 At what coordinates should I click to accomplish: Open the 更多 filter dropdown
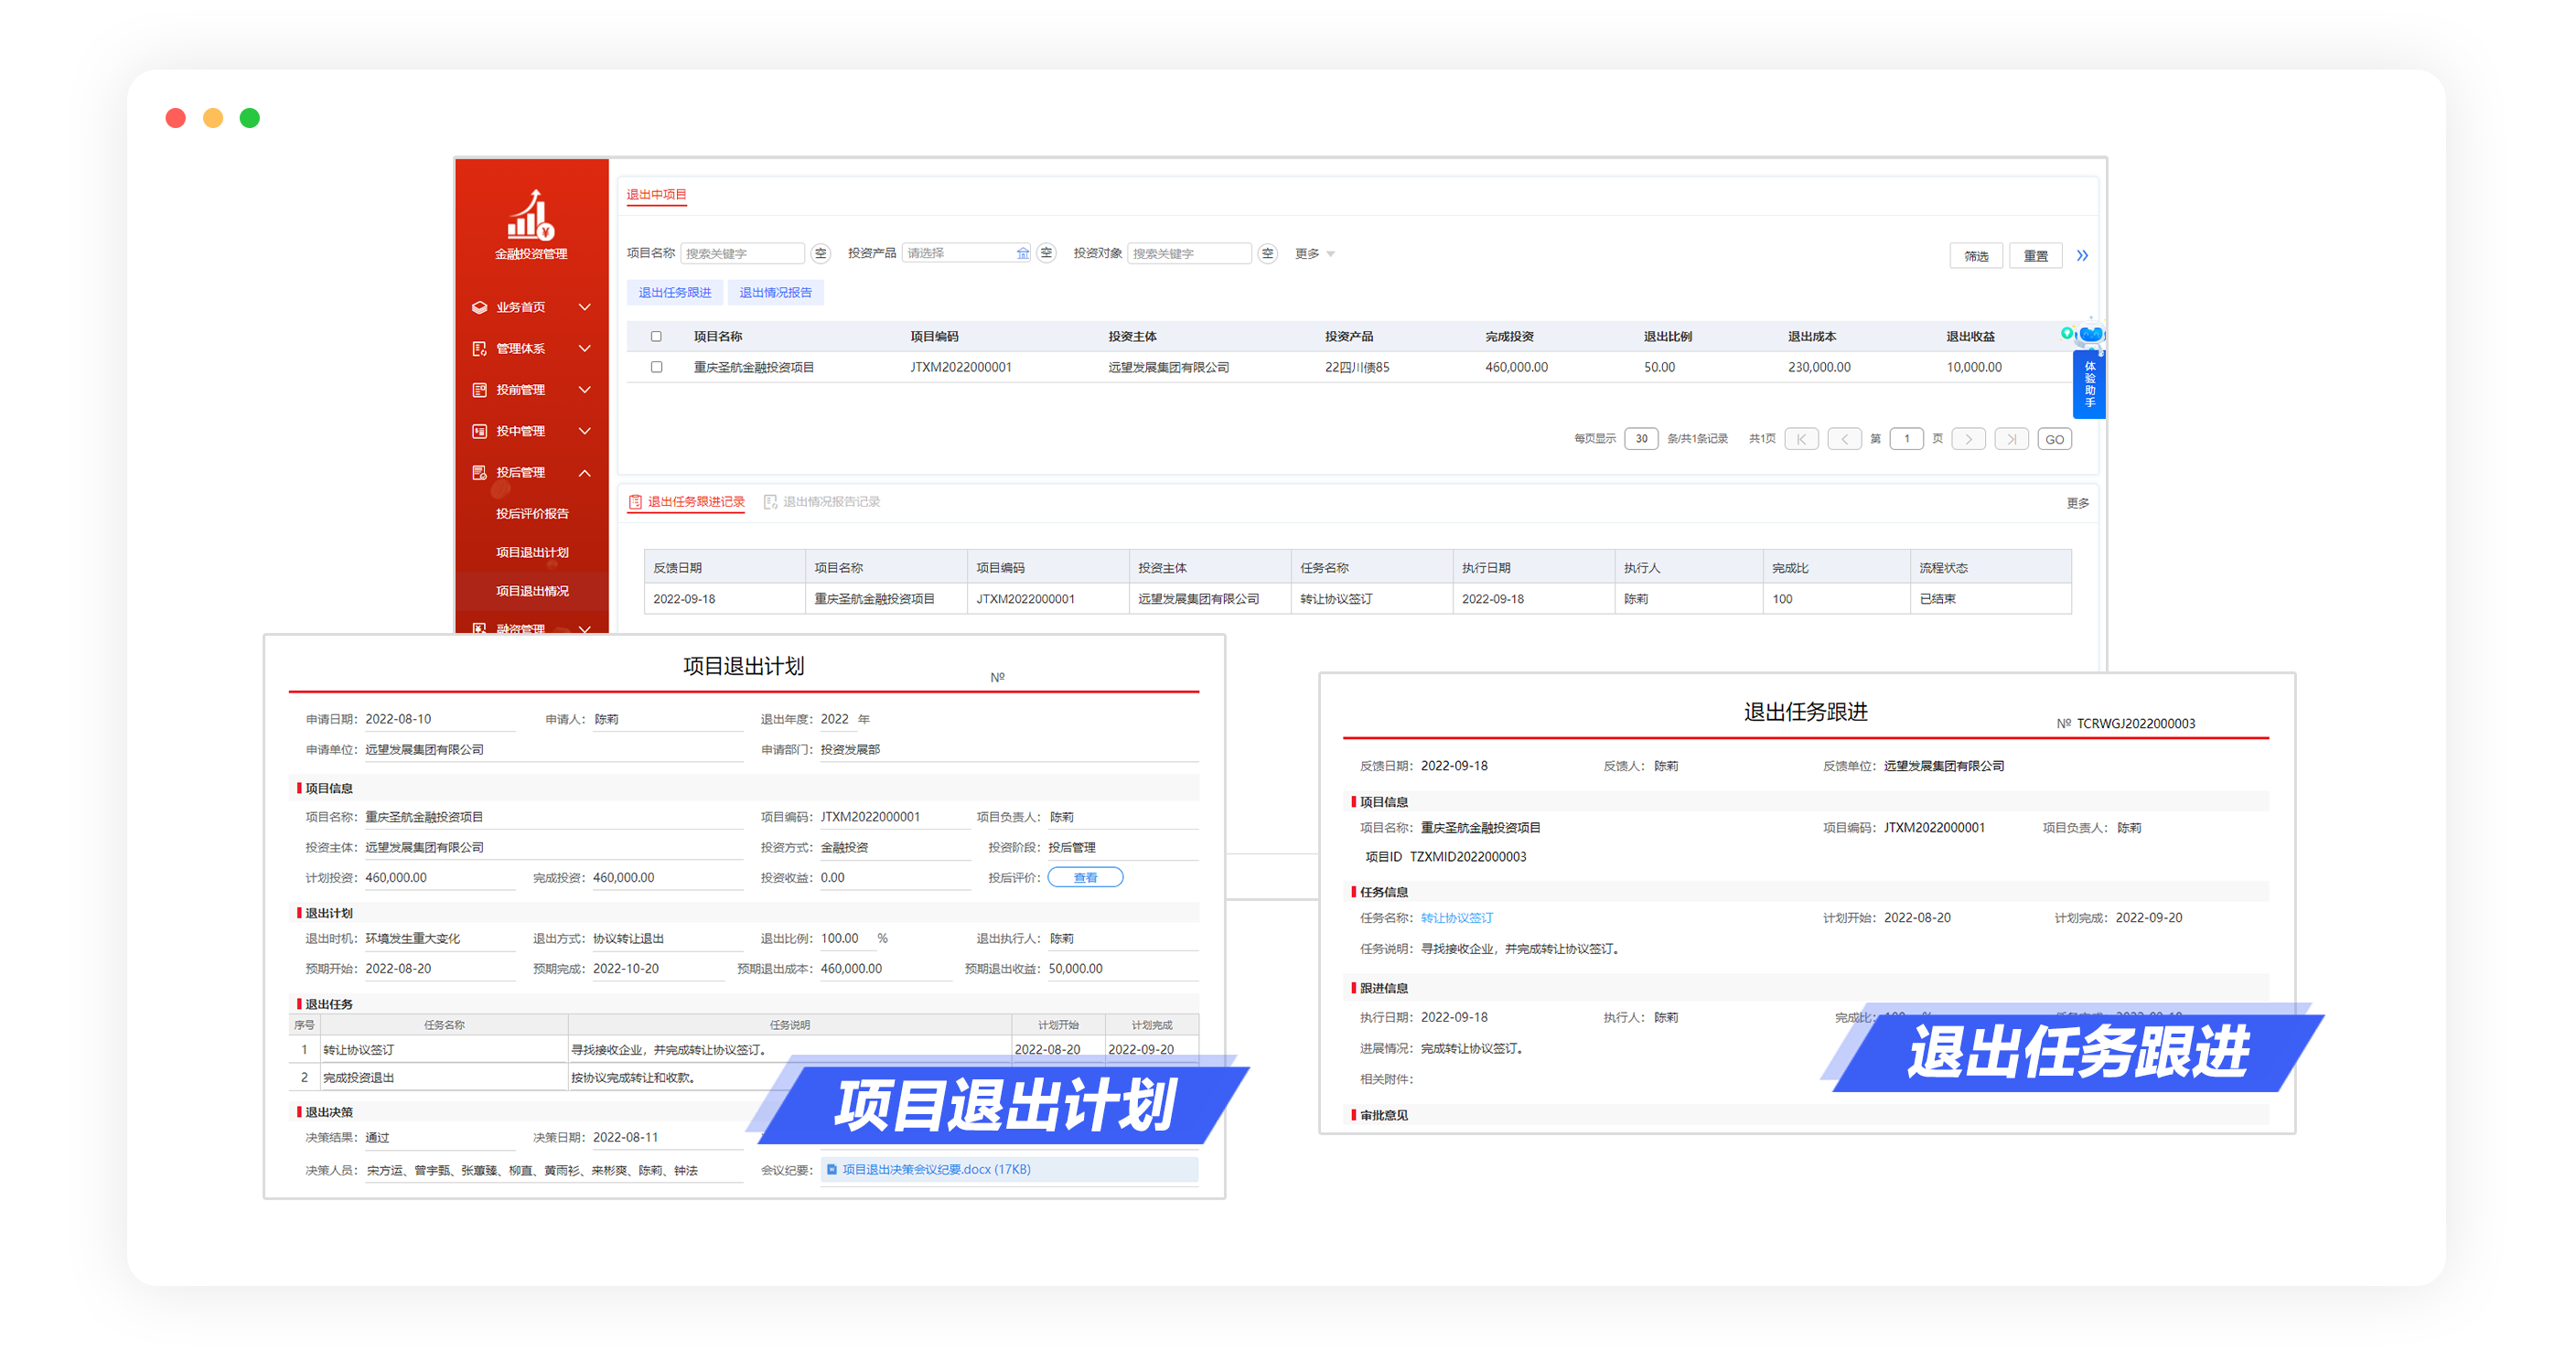click(1312, 253)
